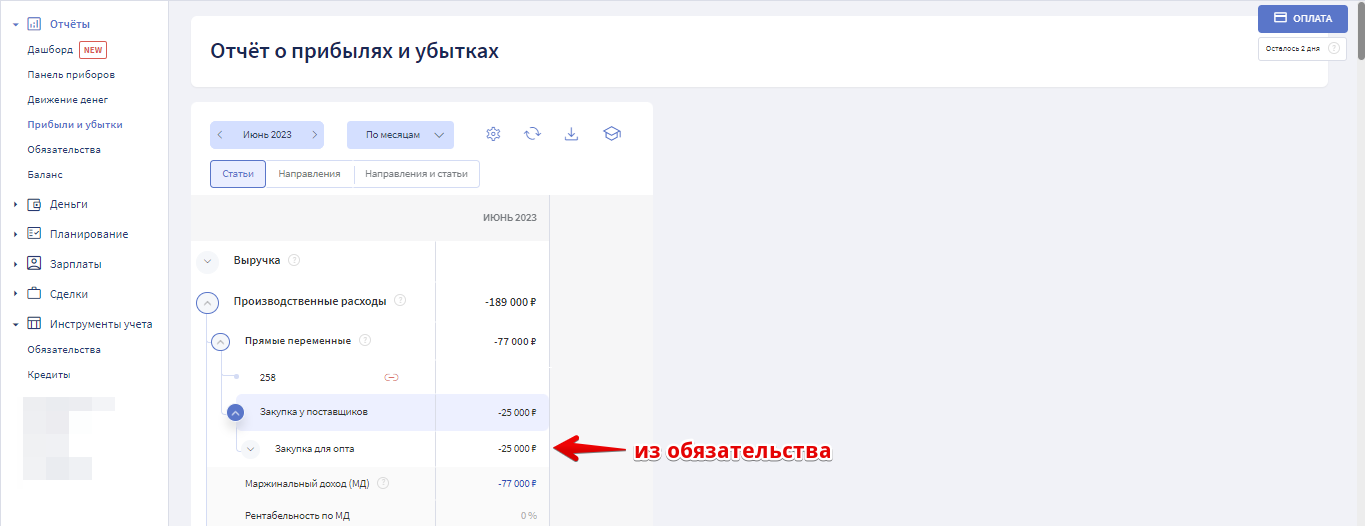
Task: Click -25 000 ₽ in Закупка у поставщиков
Action: (517, 412)
